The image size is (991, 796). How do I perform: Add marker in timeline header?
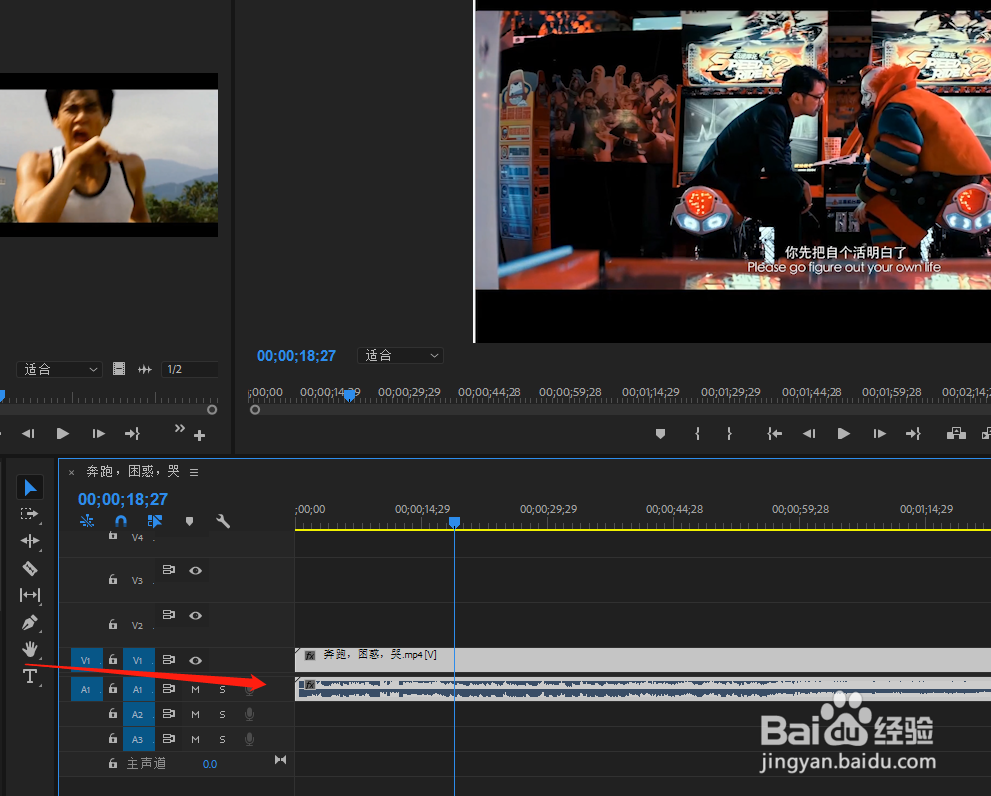tap(189, 521)
